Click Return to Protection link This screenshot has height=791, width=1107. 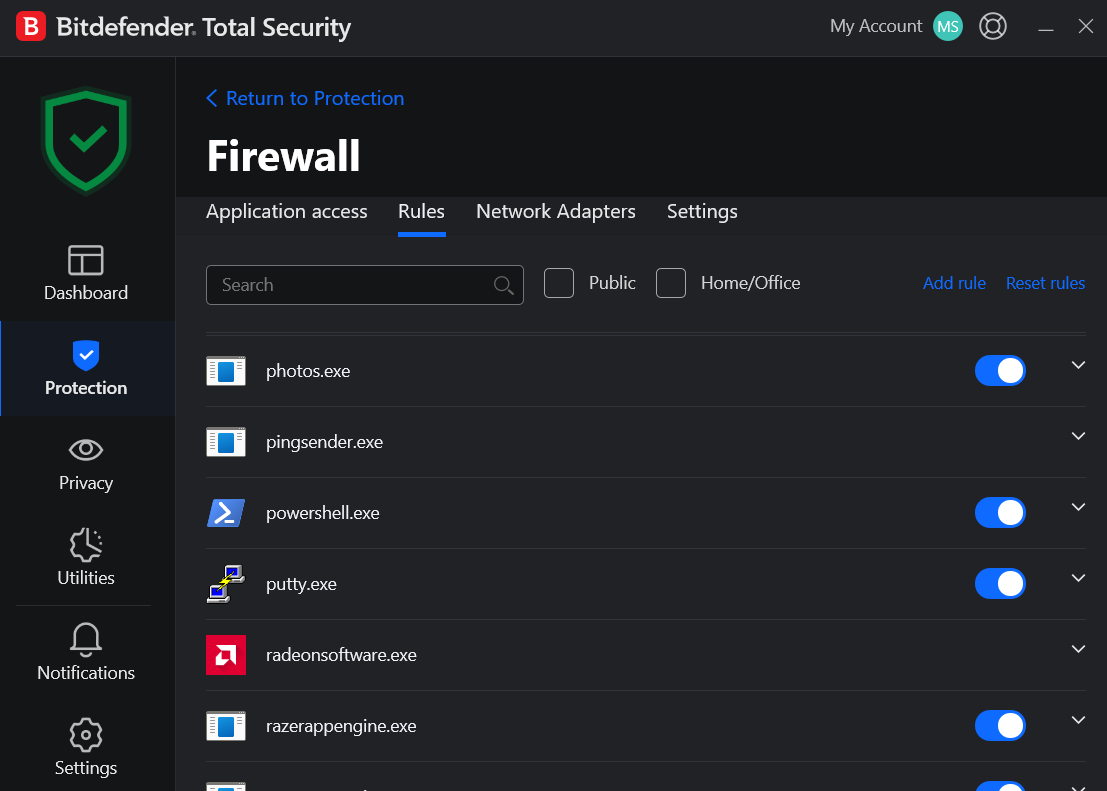tap(315, 98)
